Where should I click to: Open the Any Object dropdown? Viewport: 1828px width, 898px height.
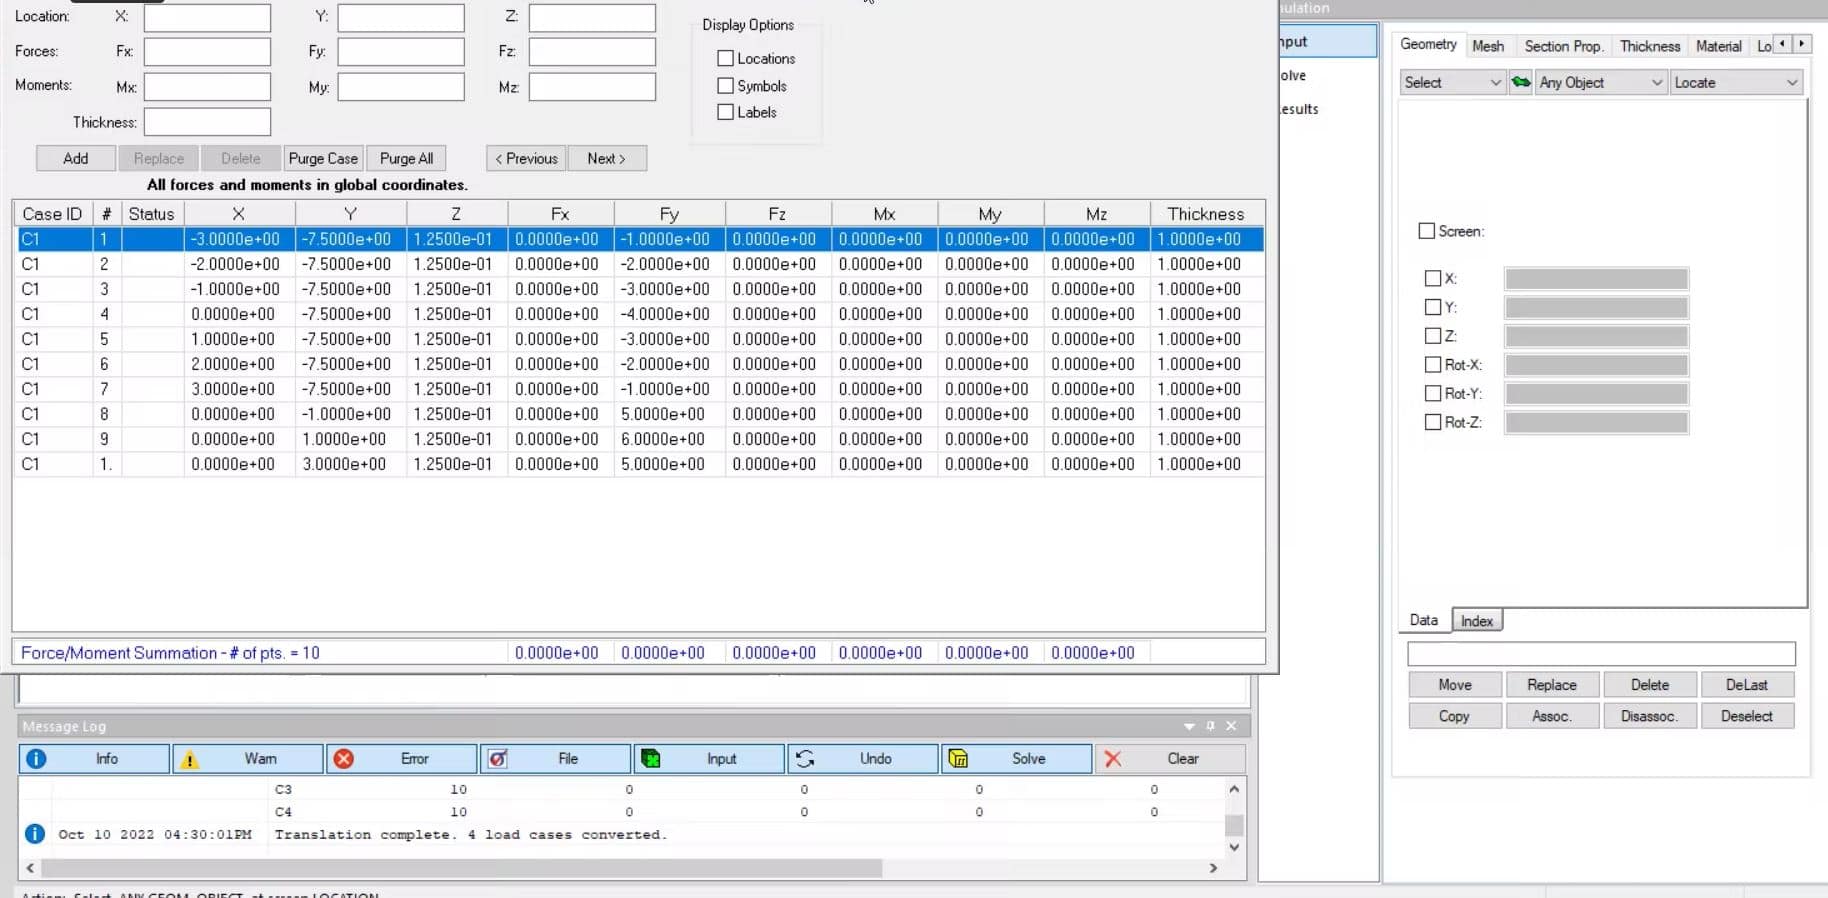(1601, 83)
